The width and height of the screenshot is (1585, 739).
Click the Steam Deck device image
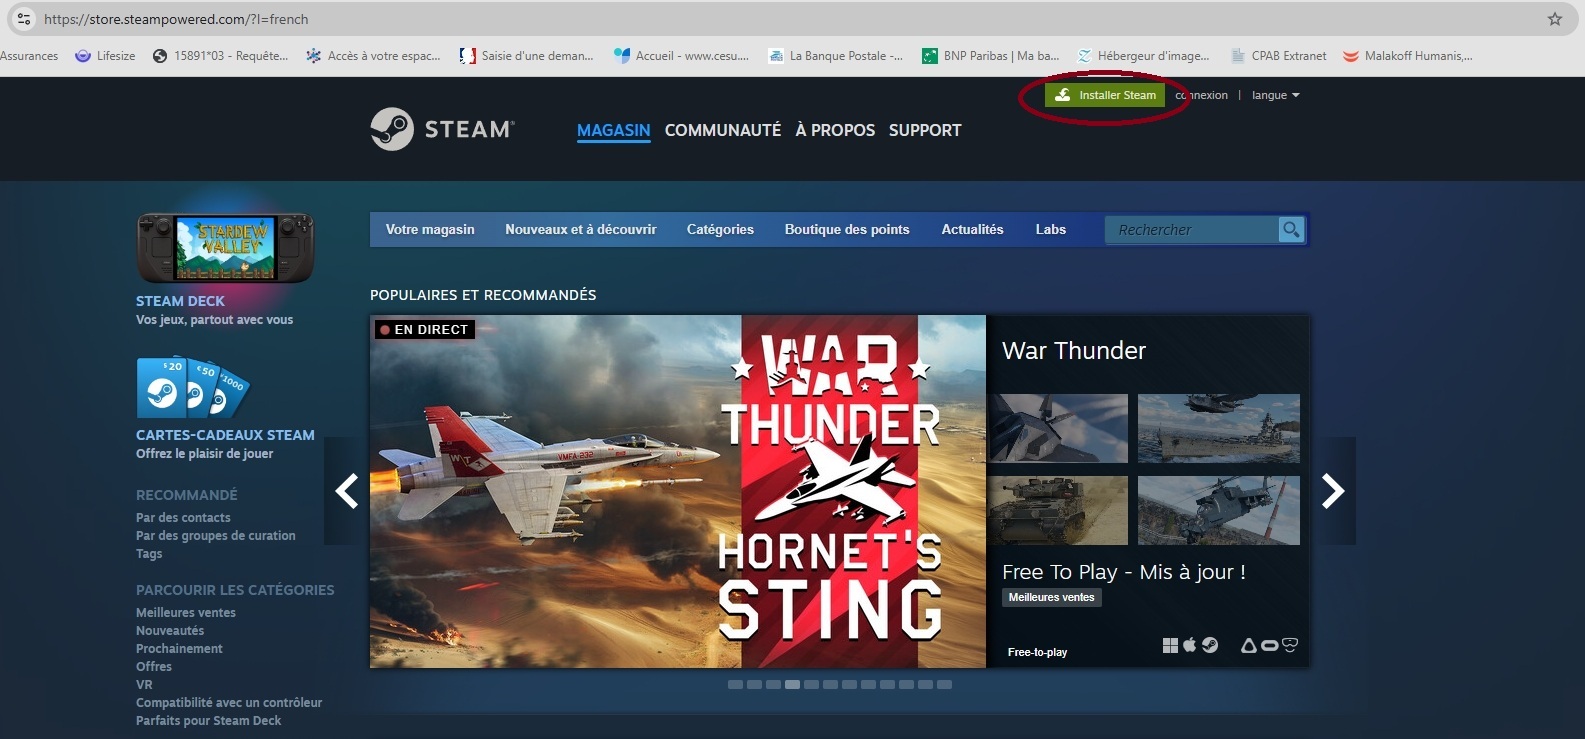point(225,247)
